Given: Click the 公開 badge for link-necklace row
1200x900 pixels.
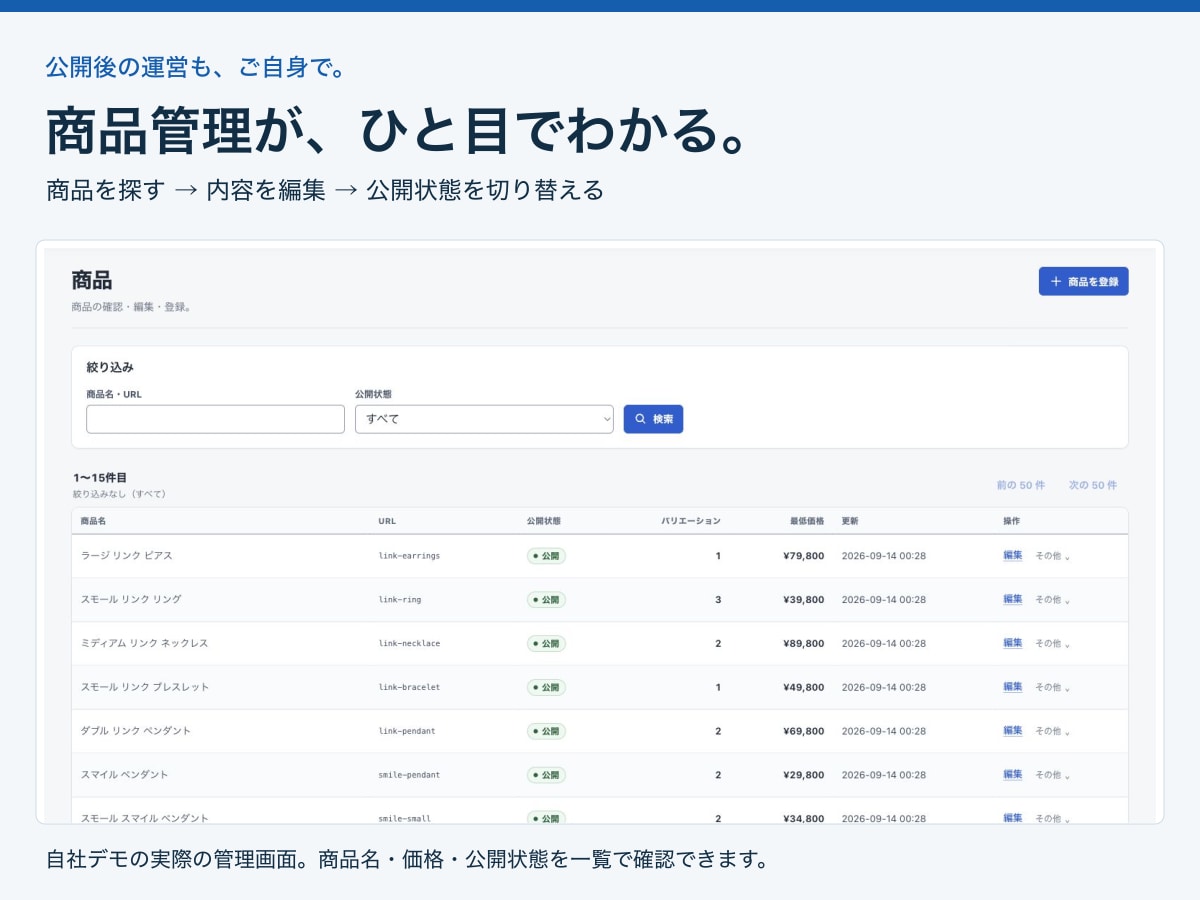Looking at the screenshot, I should coord(546,644).
